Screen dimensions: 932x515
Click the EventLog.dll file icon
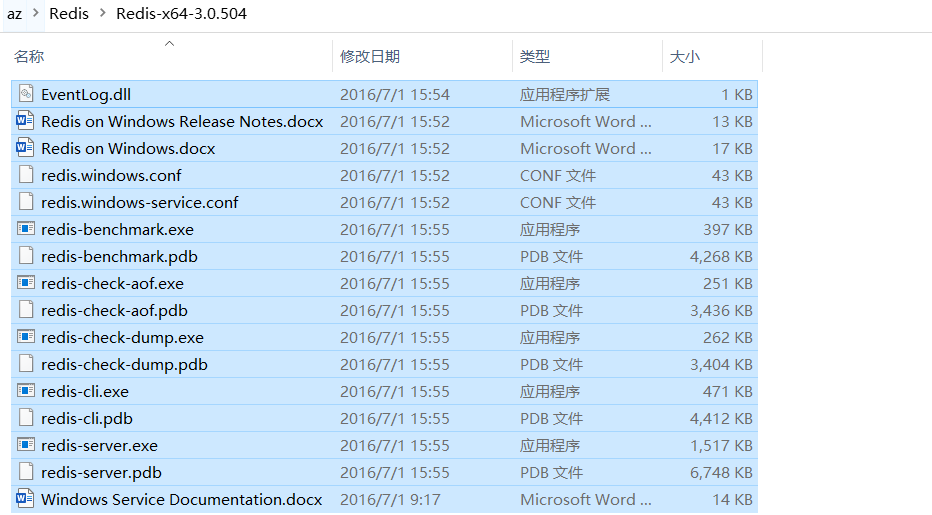pyautogui.click(x=26, y=93)
